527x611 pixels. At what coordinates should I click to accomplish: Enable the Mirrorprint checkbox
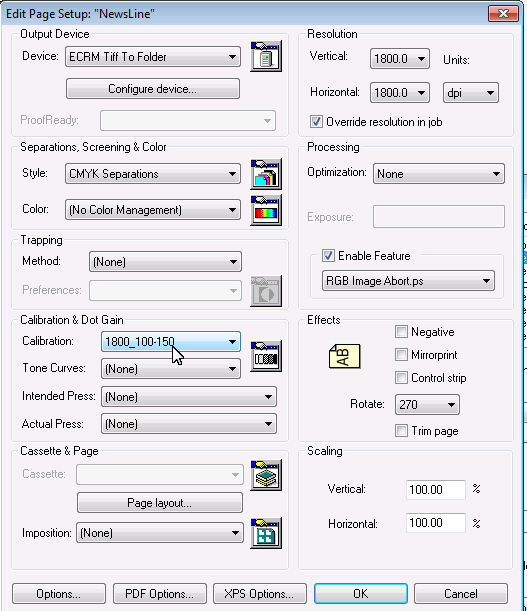tap(401, 355)
